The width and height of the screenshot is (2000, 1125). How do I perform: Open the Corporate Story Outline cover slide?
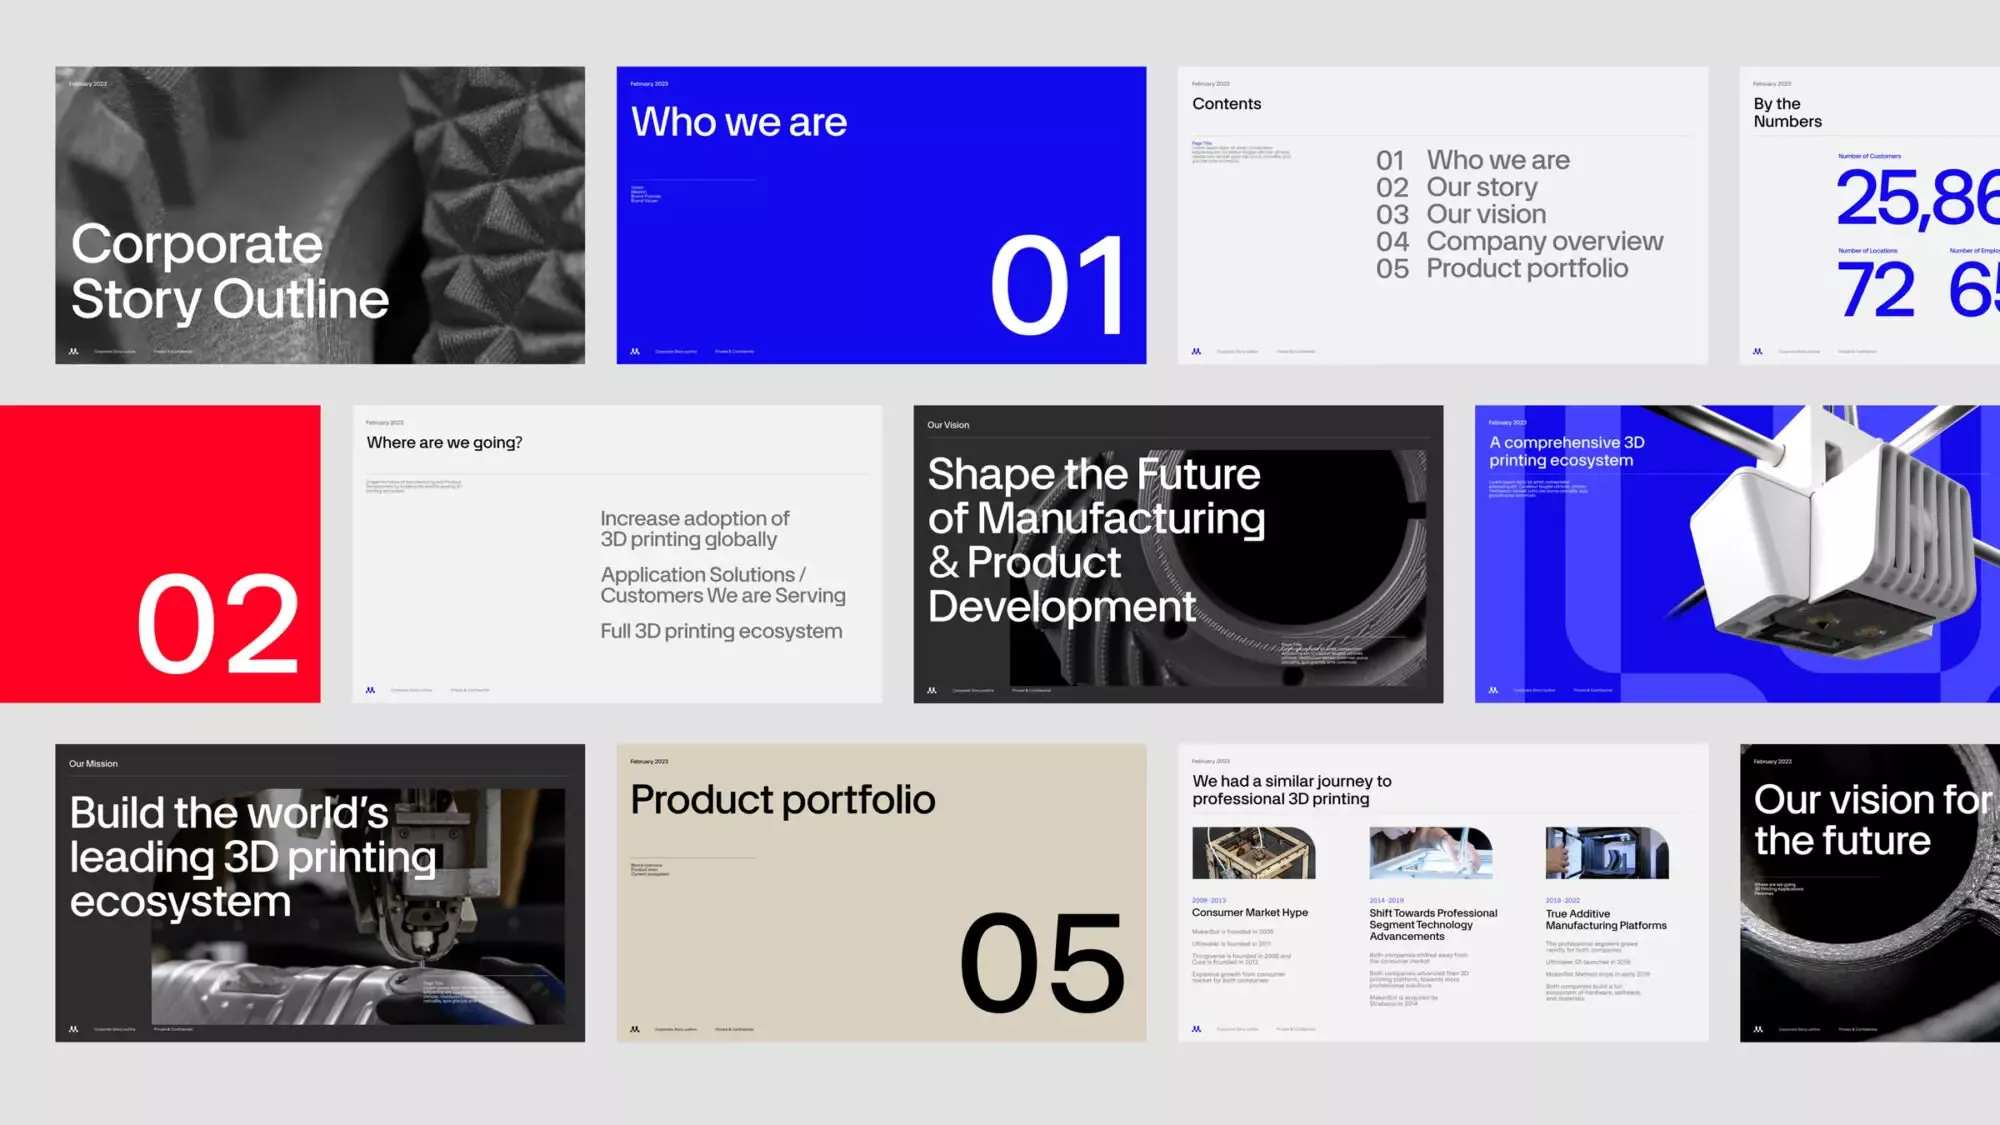(320, 215)
